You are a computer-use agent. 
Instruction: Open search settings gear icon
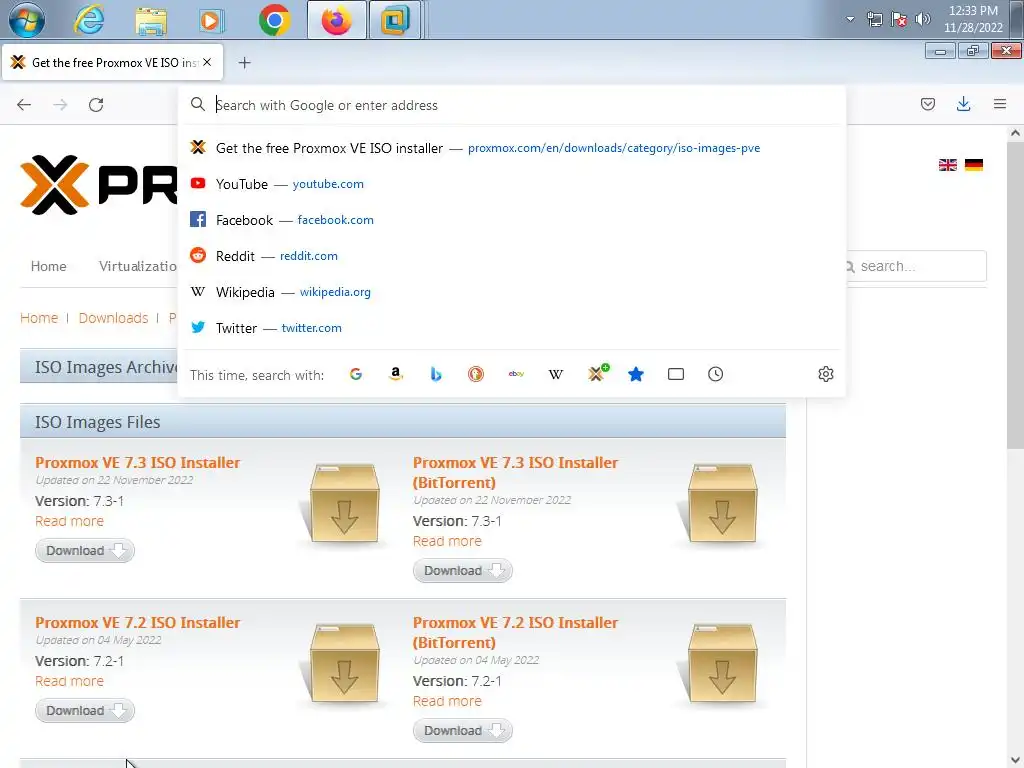click(825, 374)
